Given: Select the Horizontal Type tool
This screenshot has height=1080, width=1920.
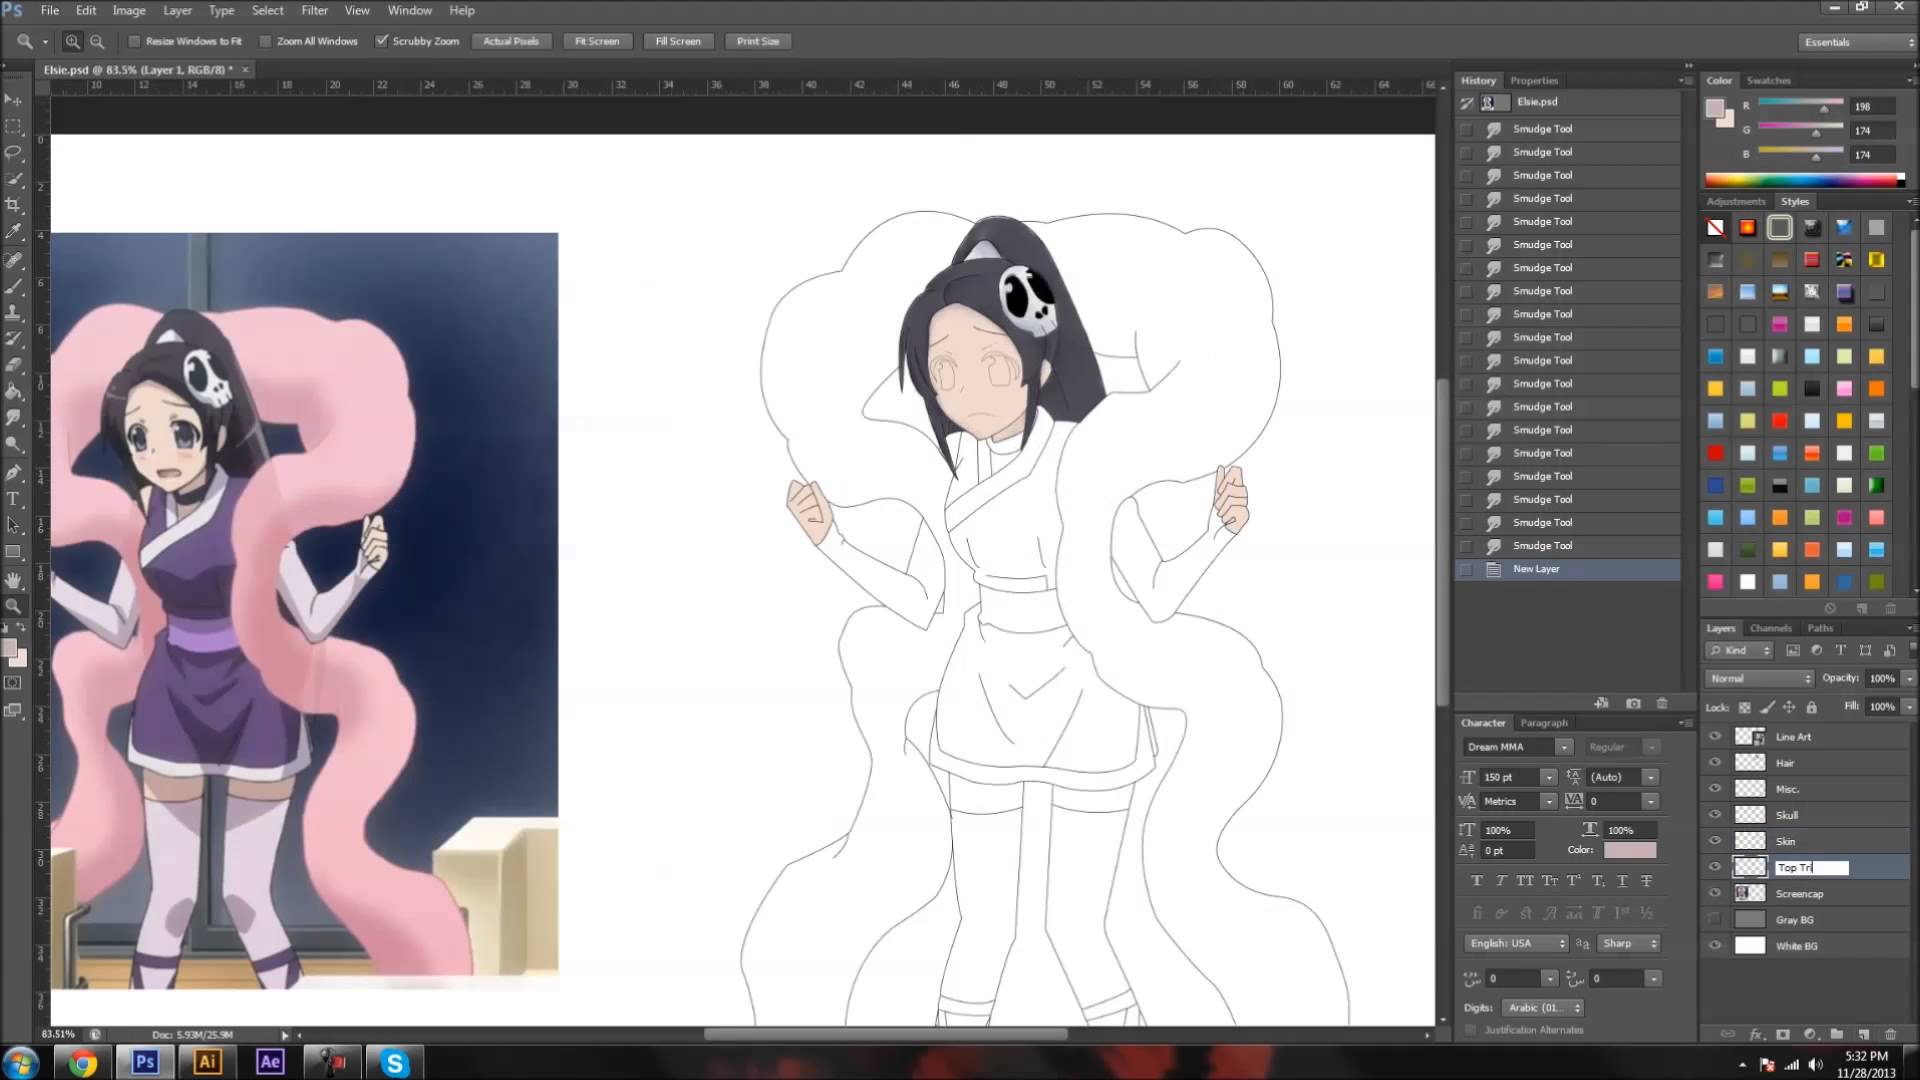Looking at the screenshot, I should click(x=14, y=499).
